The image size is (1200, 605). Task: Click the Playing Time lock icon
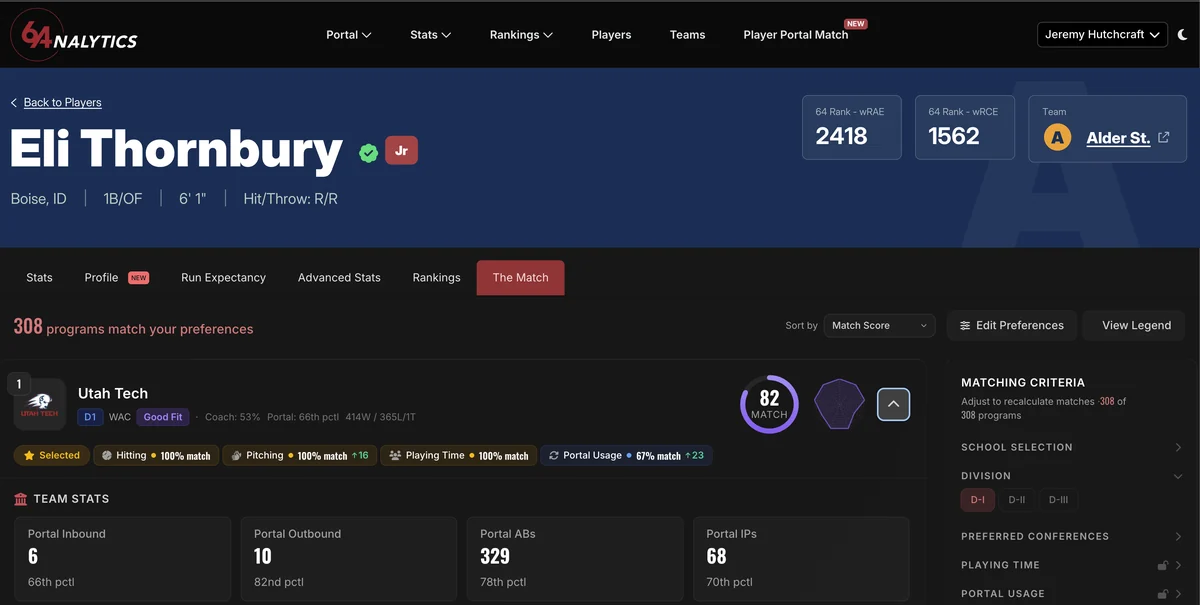click(x=1162, y=565)
